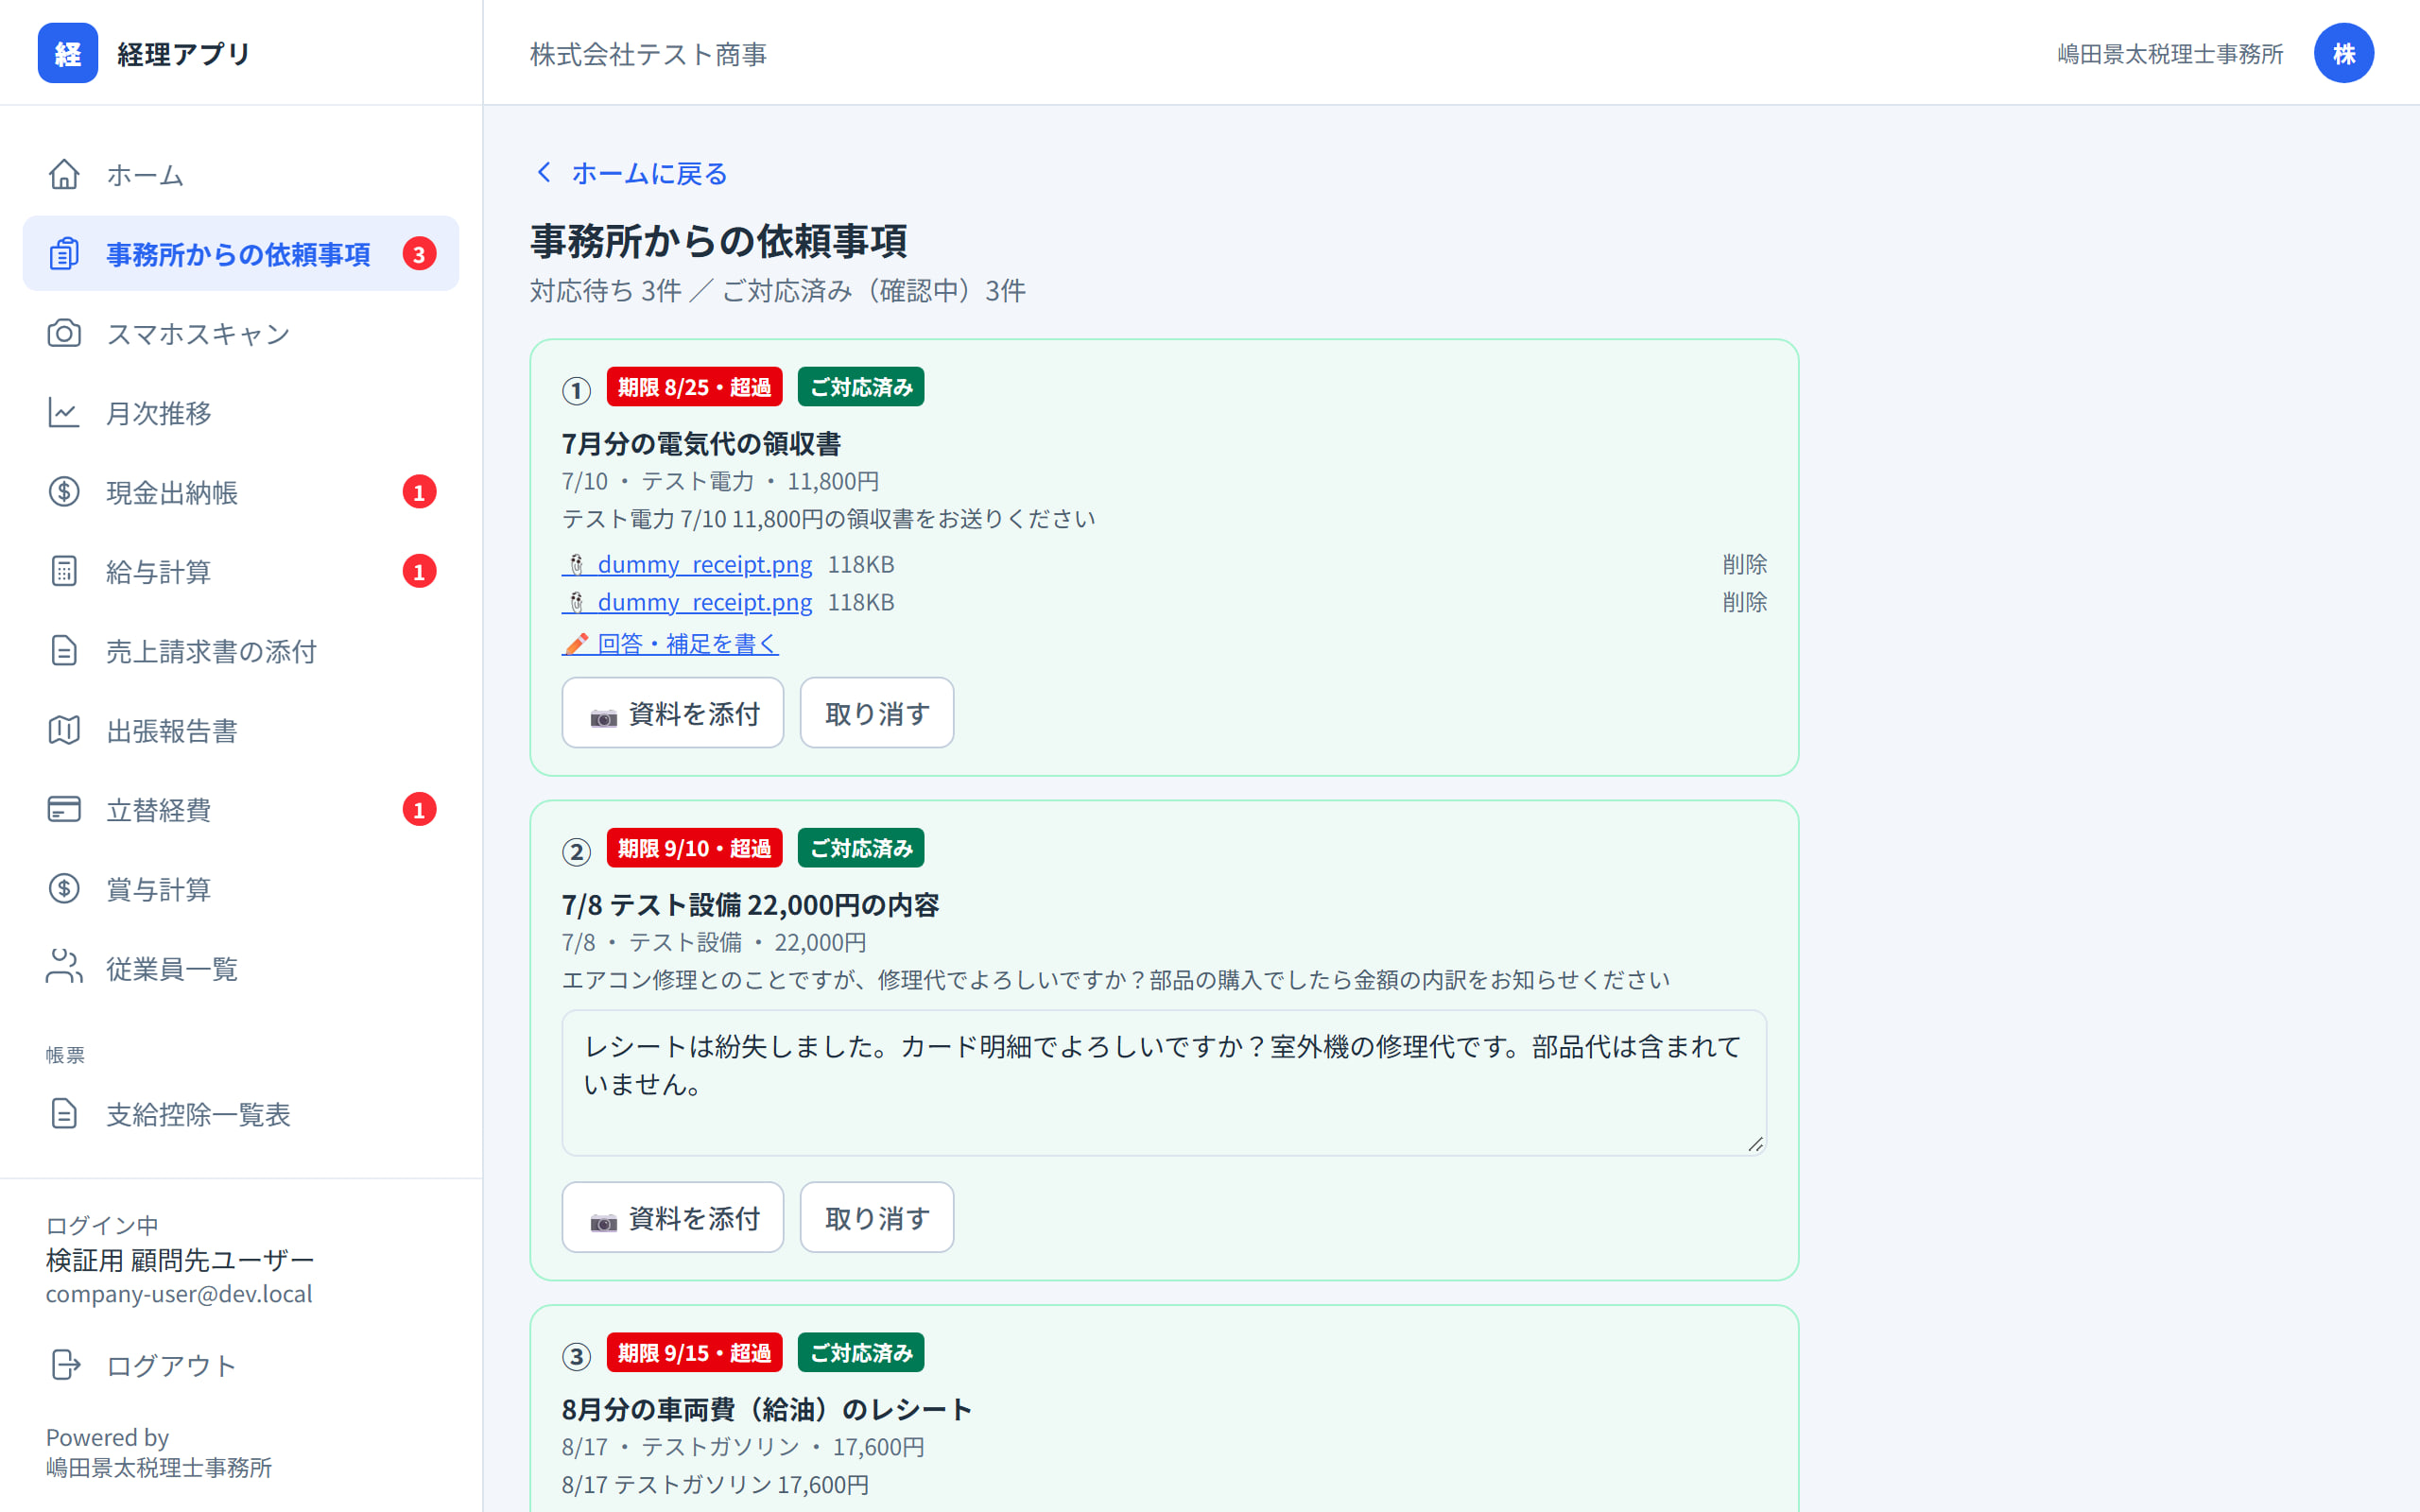Click the pencil icon beside 回答・補足を書く
2420x1512 pixels.
tap(576, 644)
